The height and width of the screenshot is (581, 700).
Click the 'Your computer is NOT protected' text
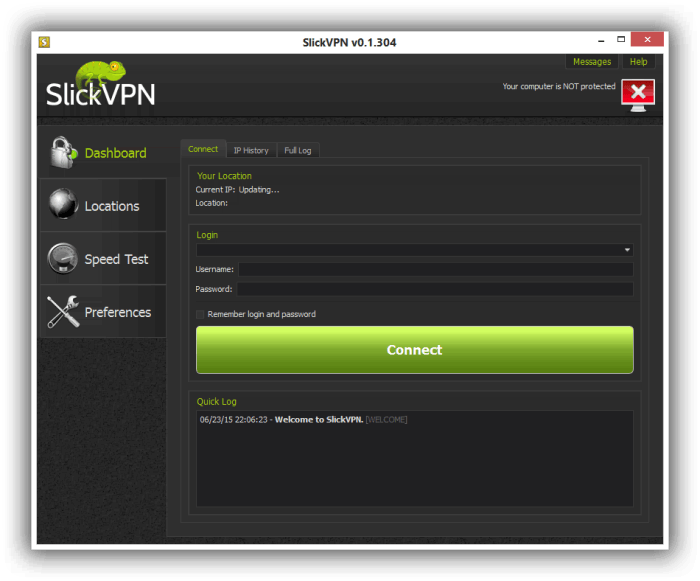coord(559,86)
